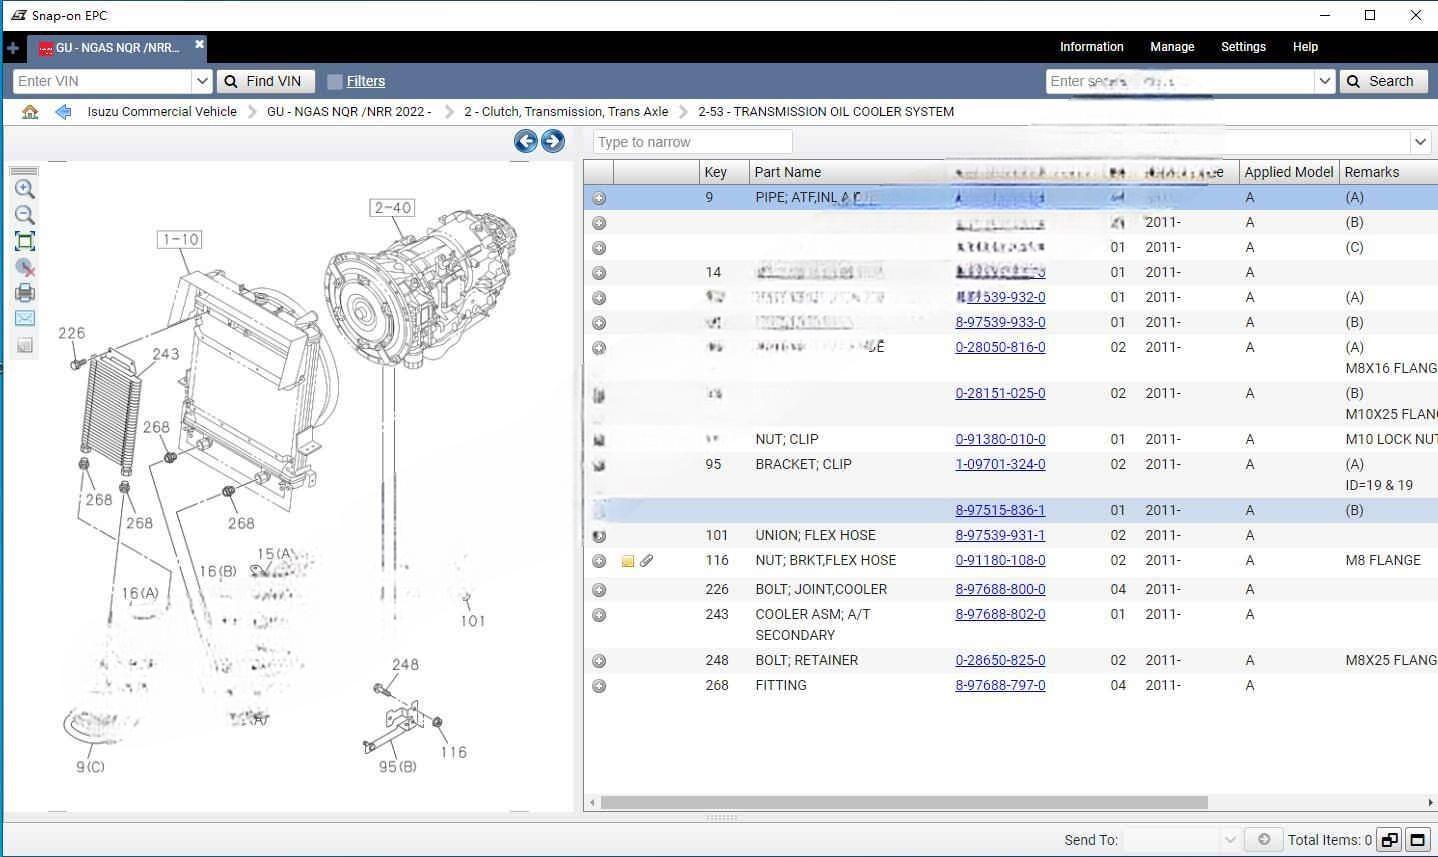Click the Find VIN button
The width and height of the screenshot is (1438, 857).
(x=264, y=81)
